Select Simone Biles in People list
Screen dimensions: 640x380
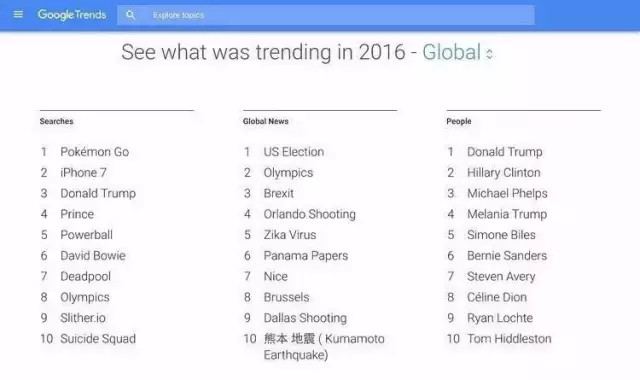[x=501, y=235]
